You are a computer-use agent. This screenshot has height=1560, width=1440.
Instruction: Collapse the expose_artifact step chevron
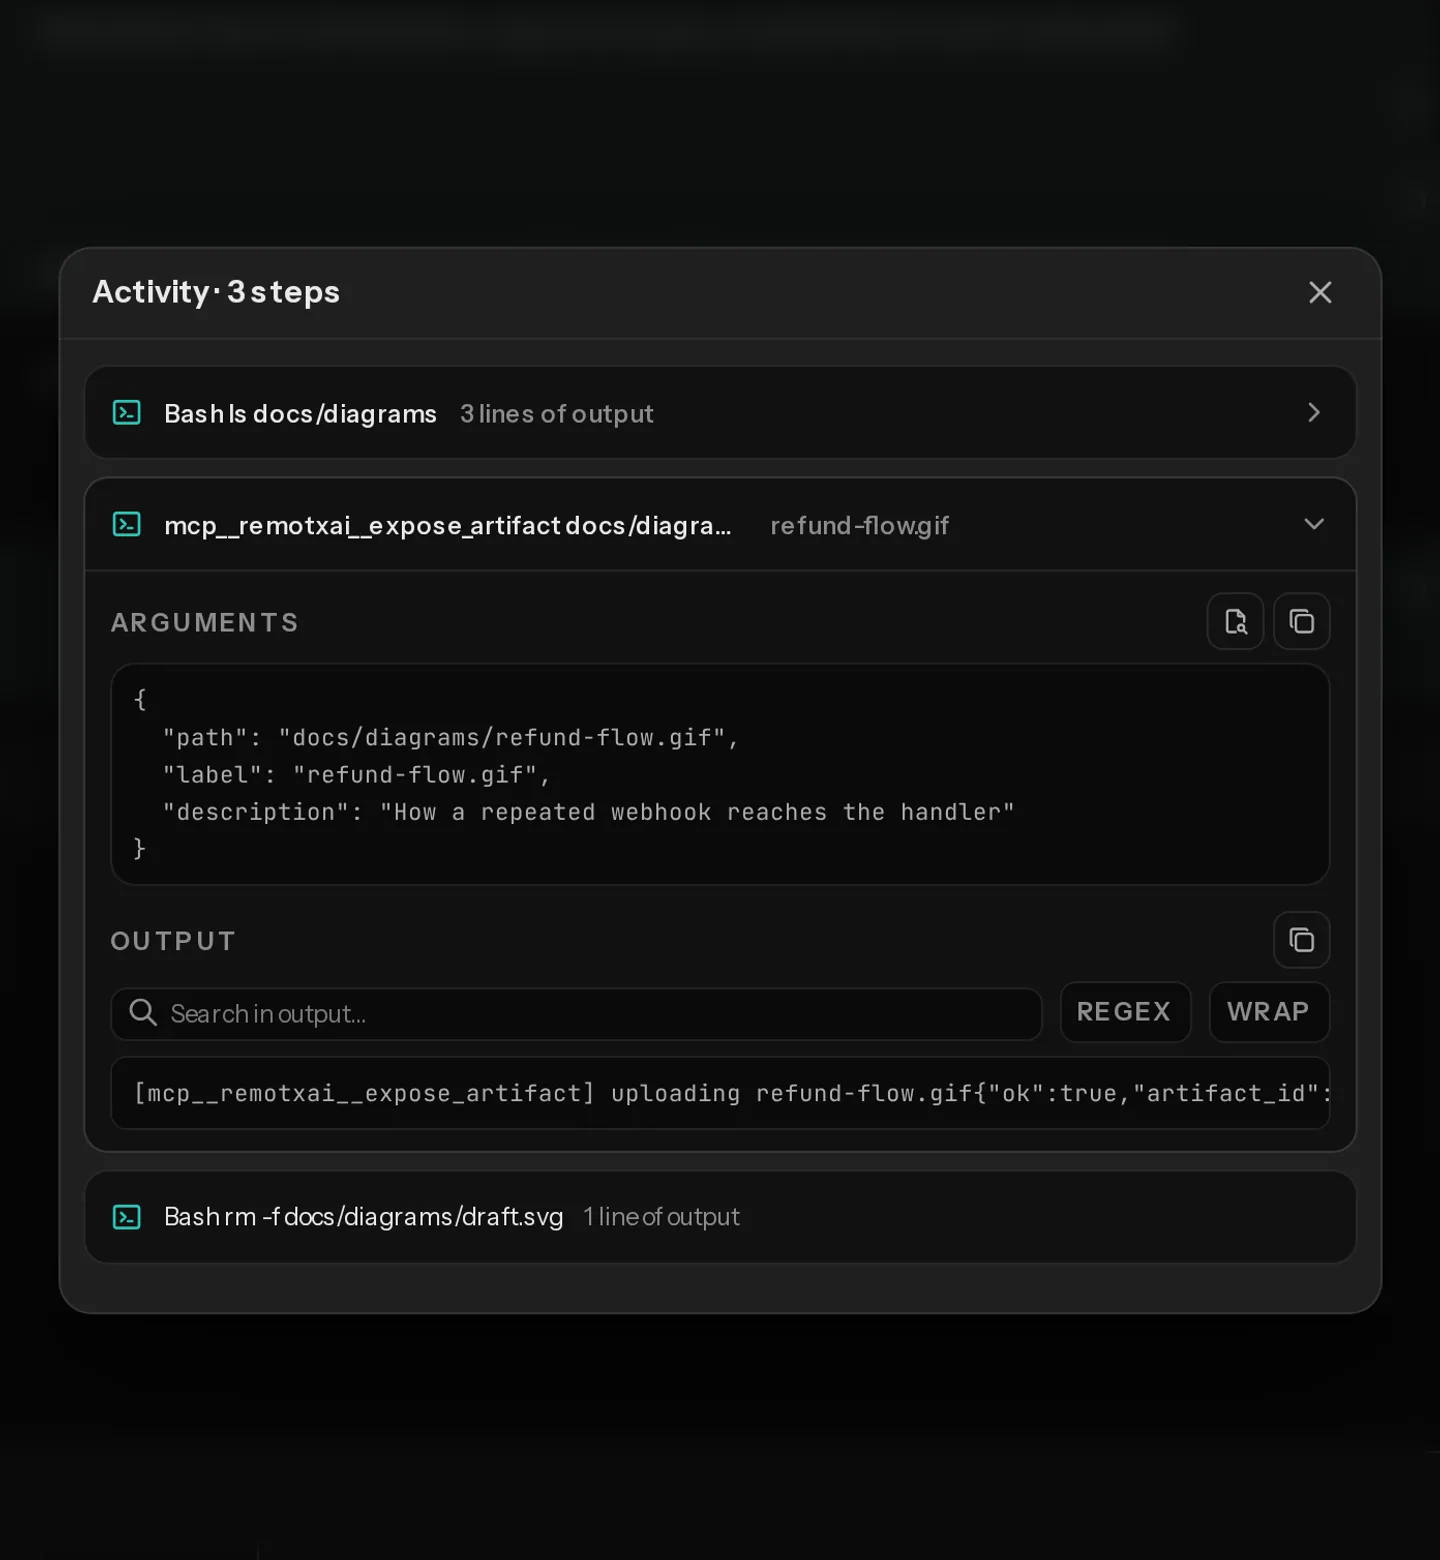click(x=1314, y=524)
